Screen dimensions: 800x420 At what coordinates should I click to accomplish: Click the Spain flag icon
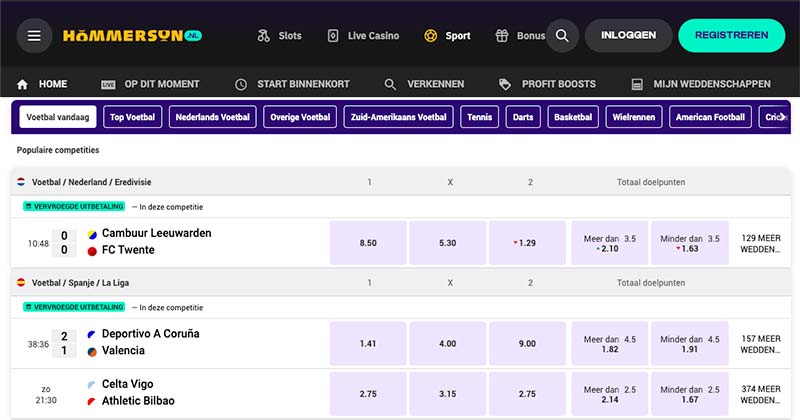[x=21, y=282]
